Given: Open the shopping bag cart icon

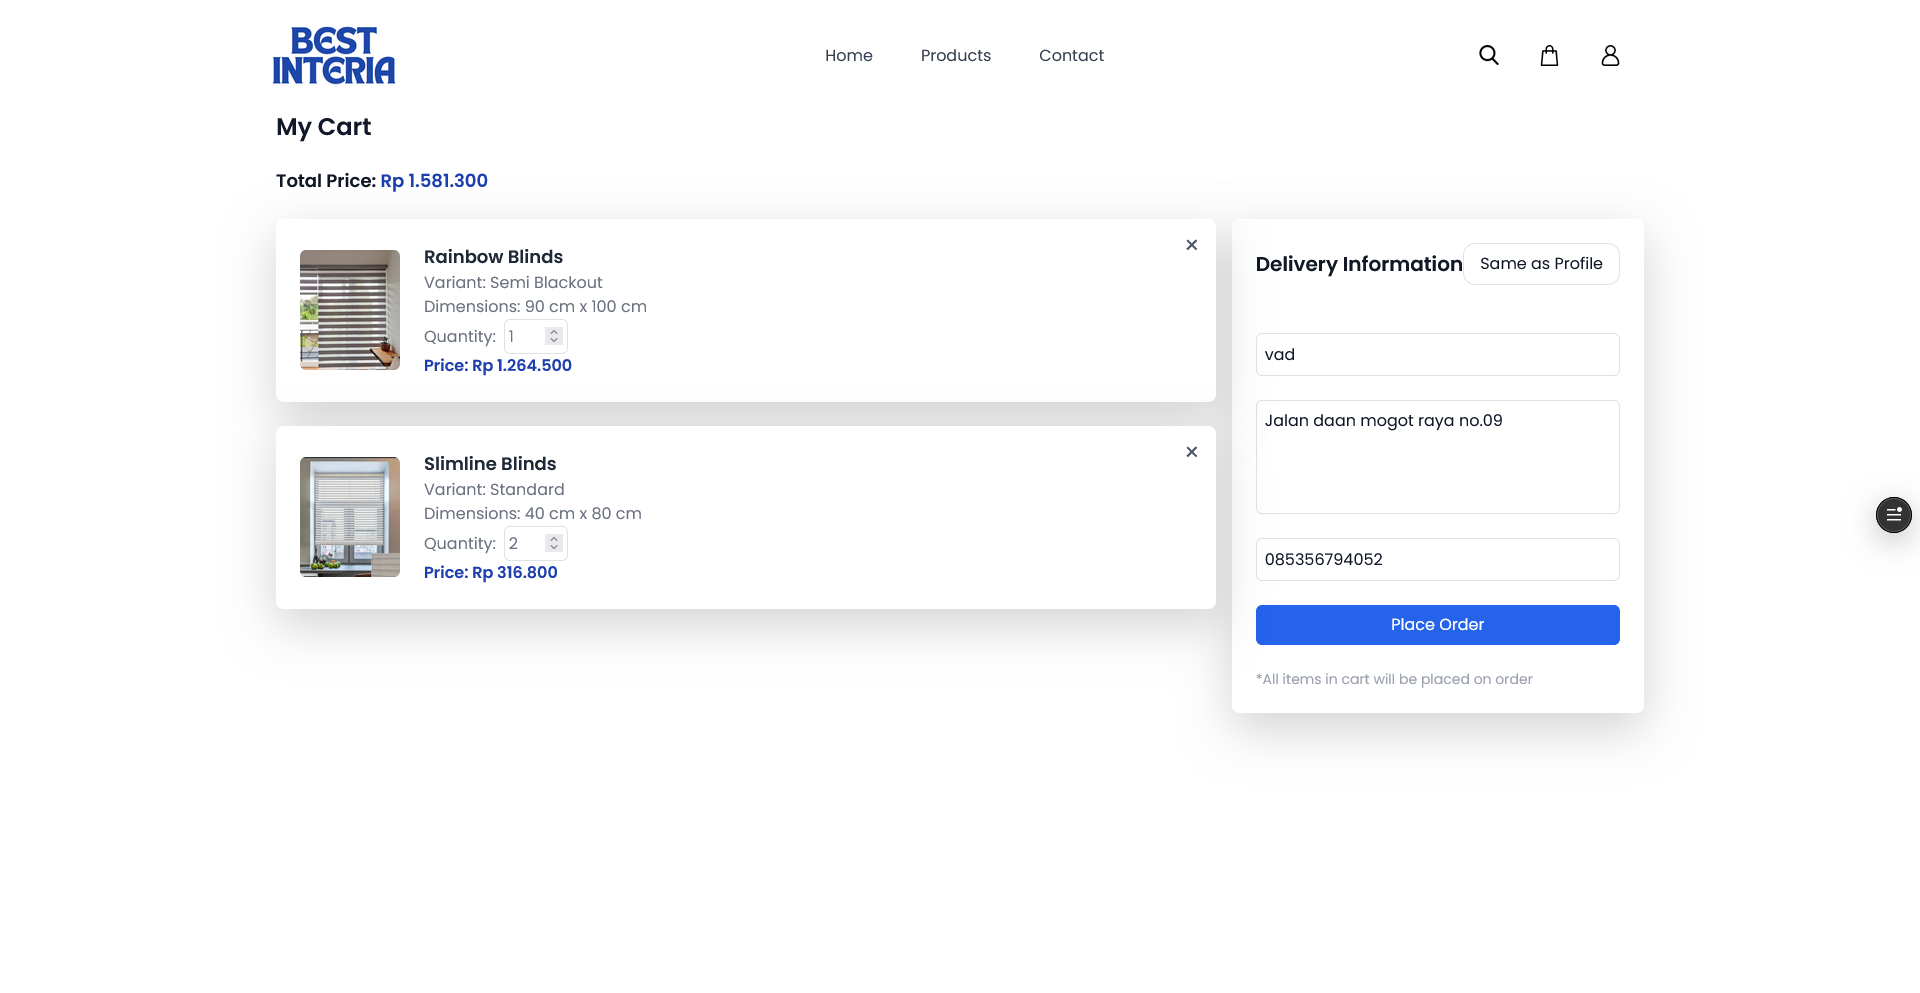Looking at the screenshot, I should [x=1549, y=56].
